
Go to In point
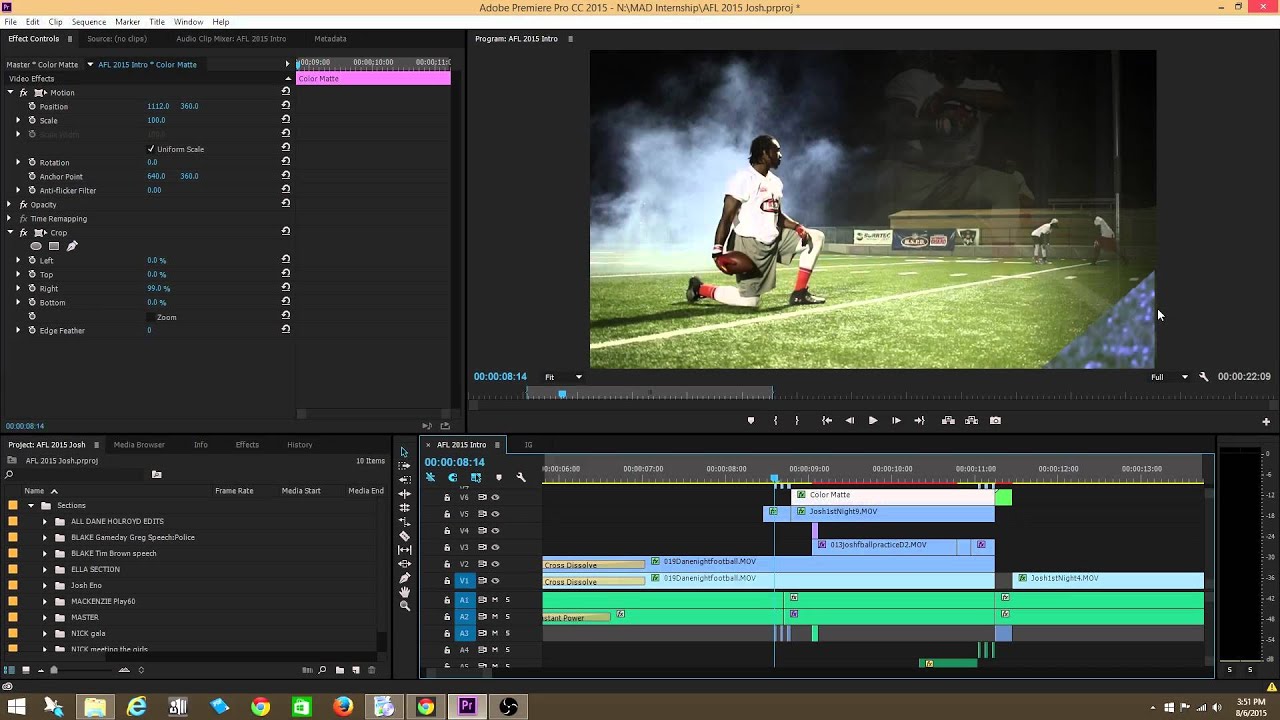826,421
